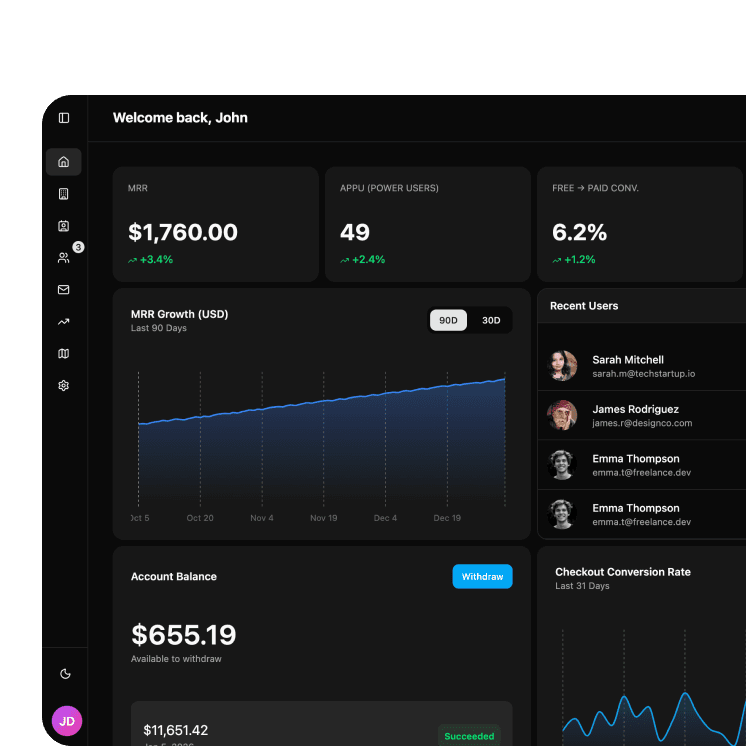Click the APPU (Power Users) card
The image size is (746, 746).
(427, 224)
